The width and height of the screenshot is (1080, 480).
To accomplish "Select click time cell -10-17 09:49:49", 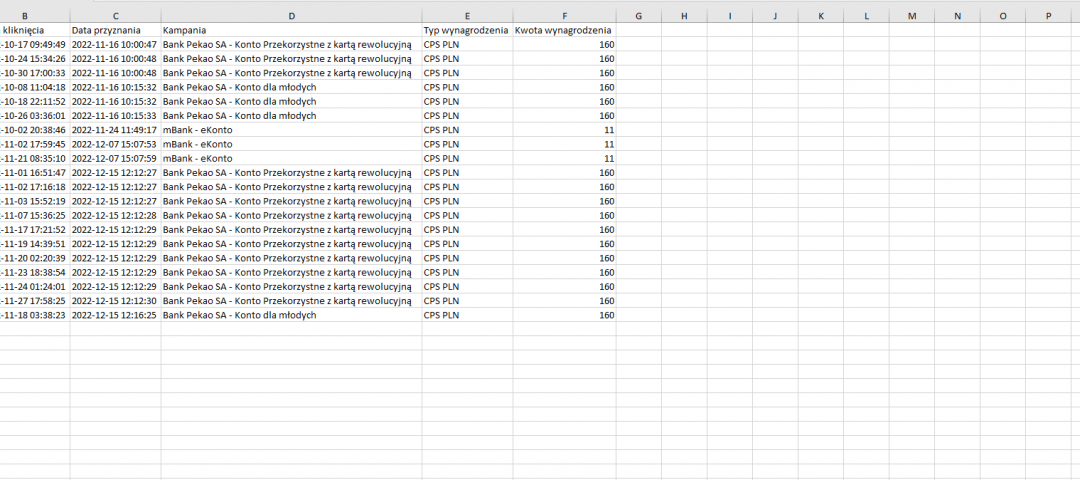I will [35, 45].
